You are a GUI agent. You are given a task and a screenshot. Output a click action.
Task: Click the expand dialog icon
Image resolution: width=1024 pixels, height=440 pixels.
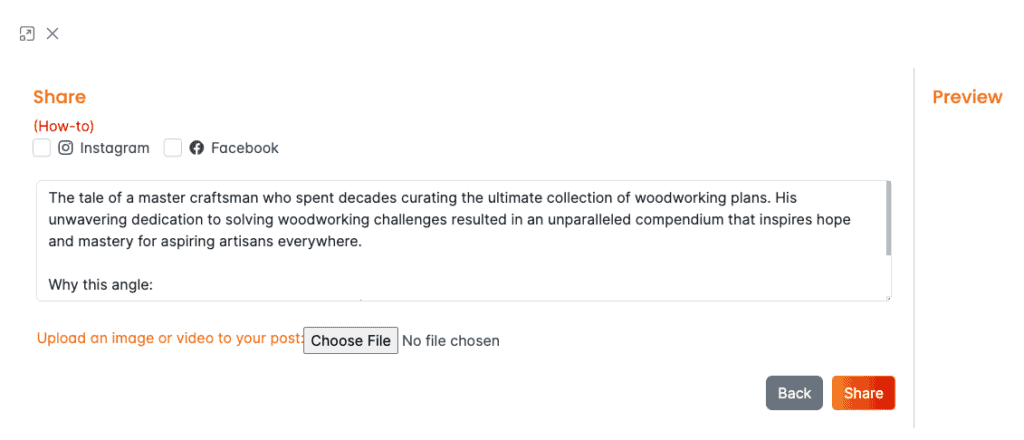27,34
